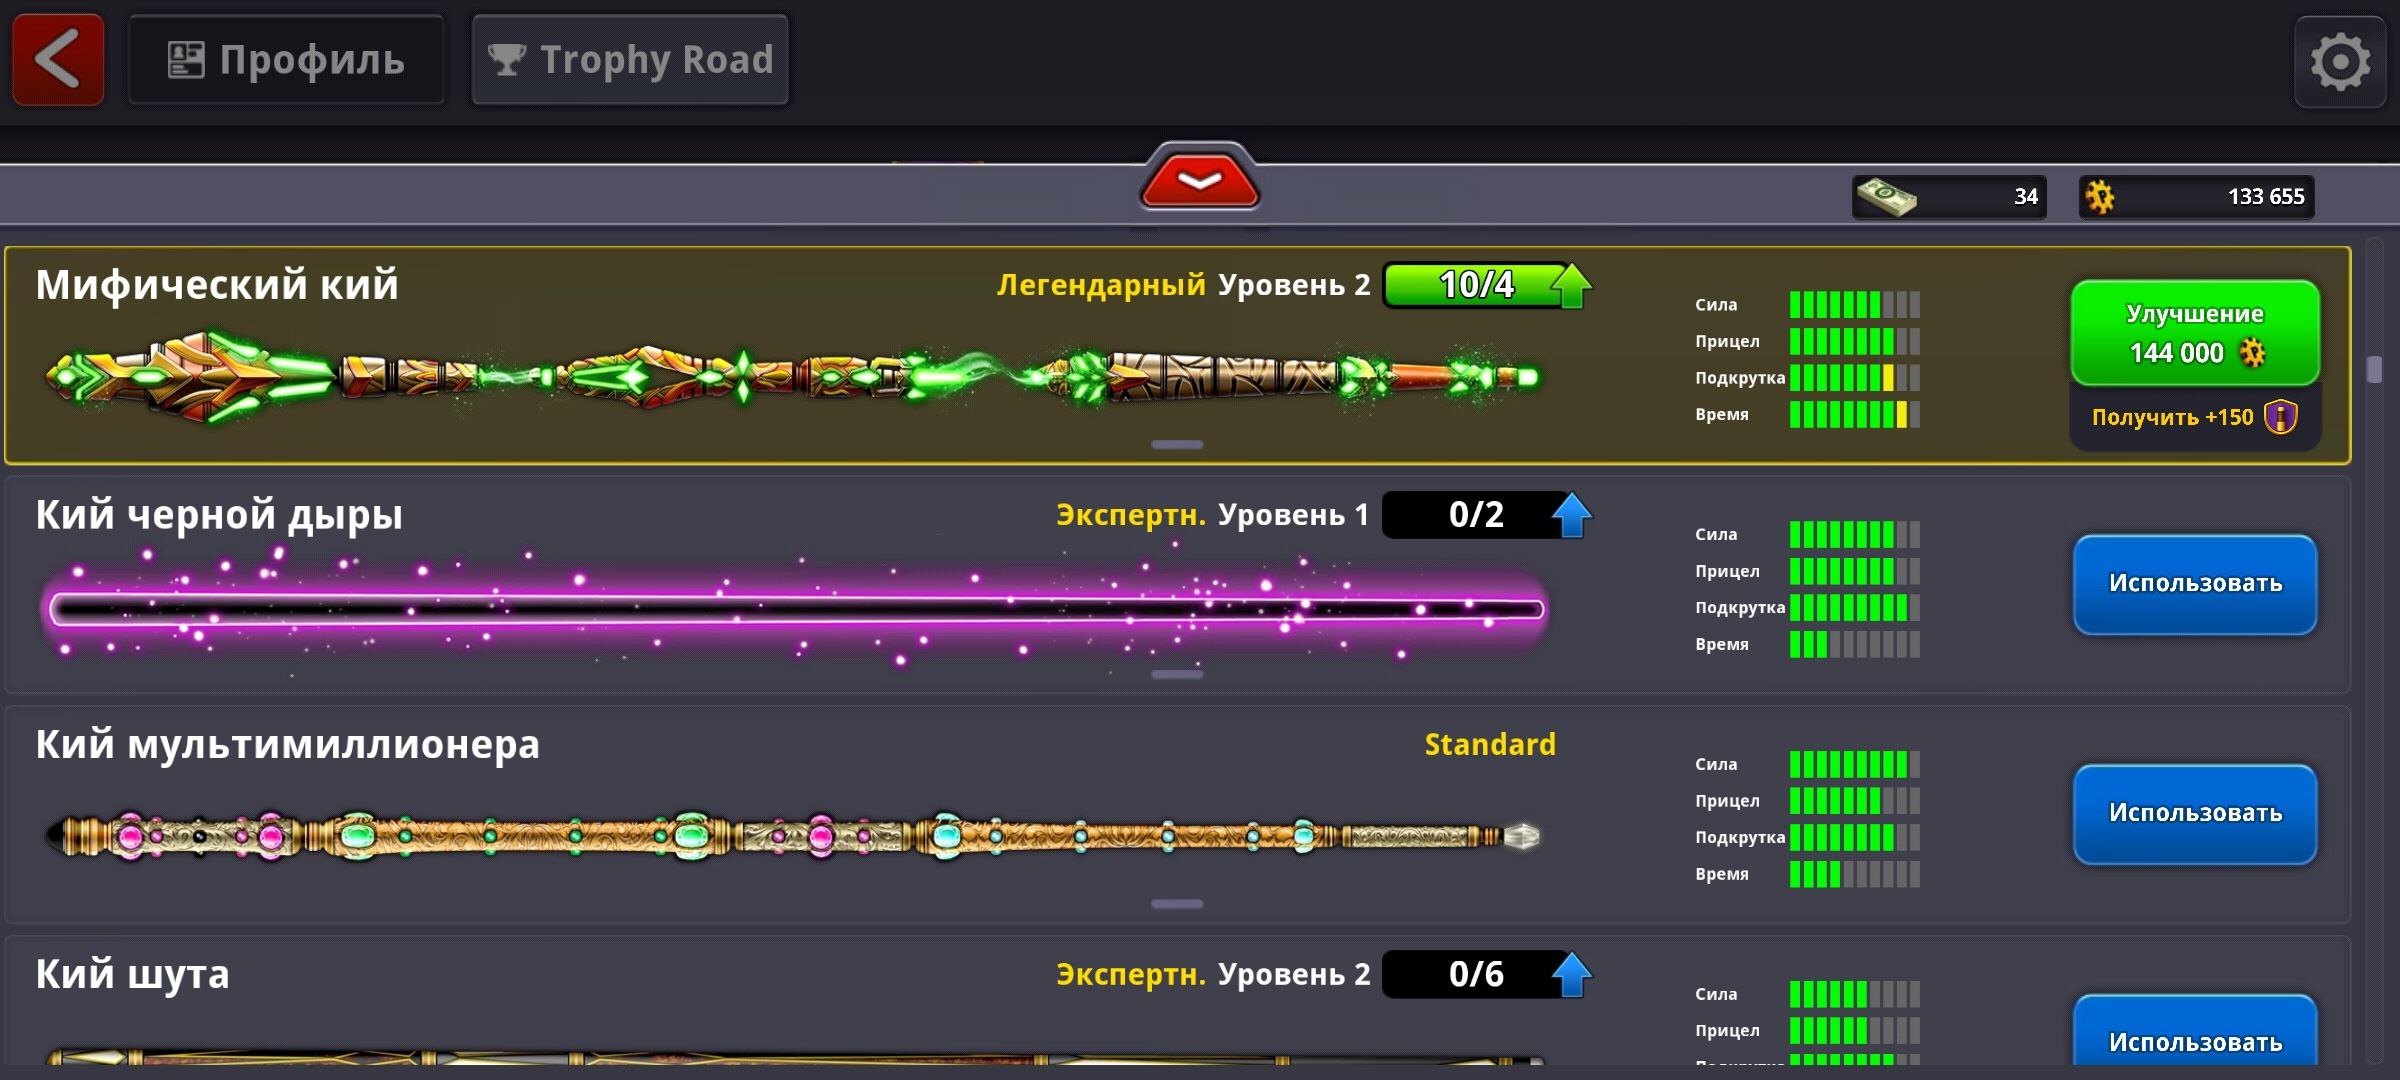
Task: Tap the 0/2 pieces progress bar
Action: 1476,515
